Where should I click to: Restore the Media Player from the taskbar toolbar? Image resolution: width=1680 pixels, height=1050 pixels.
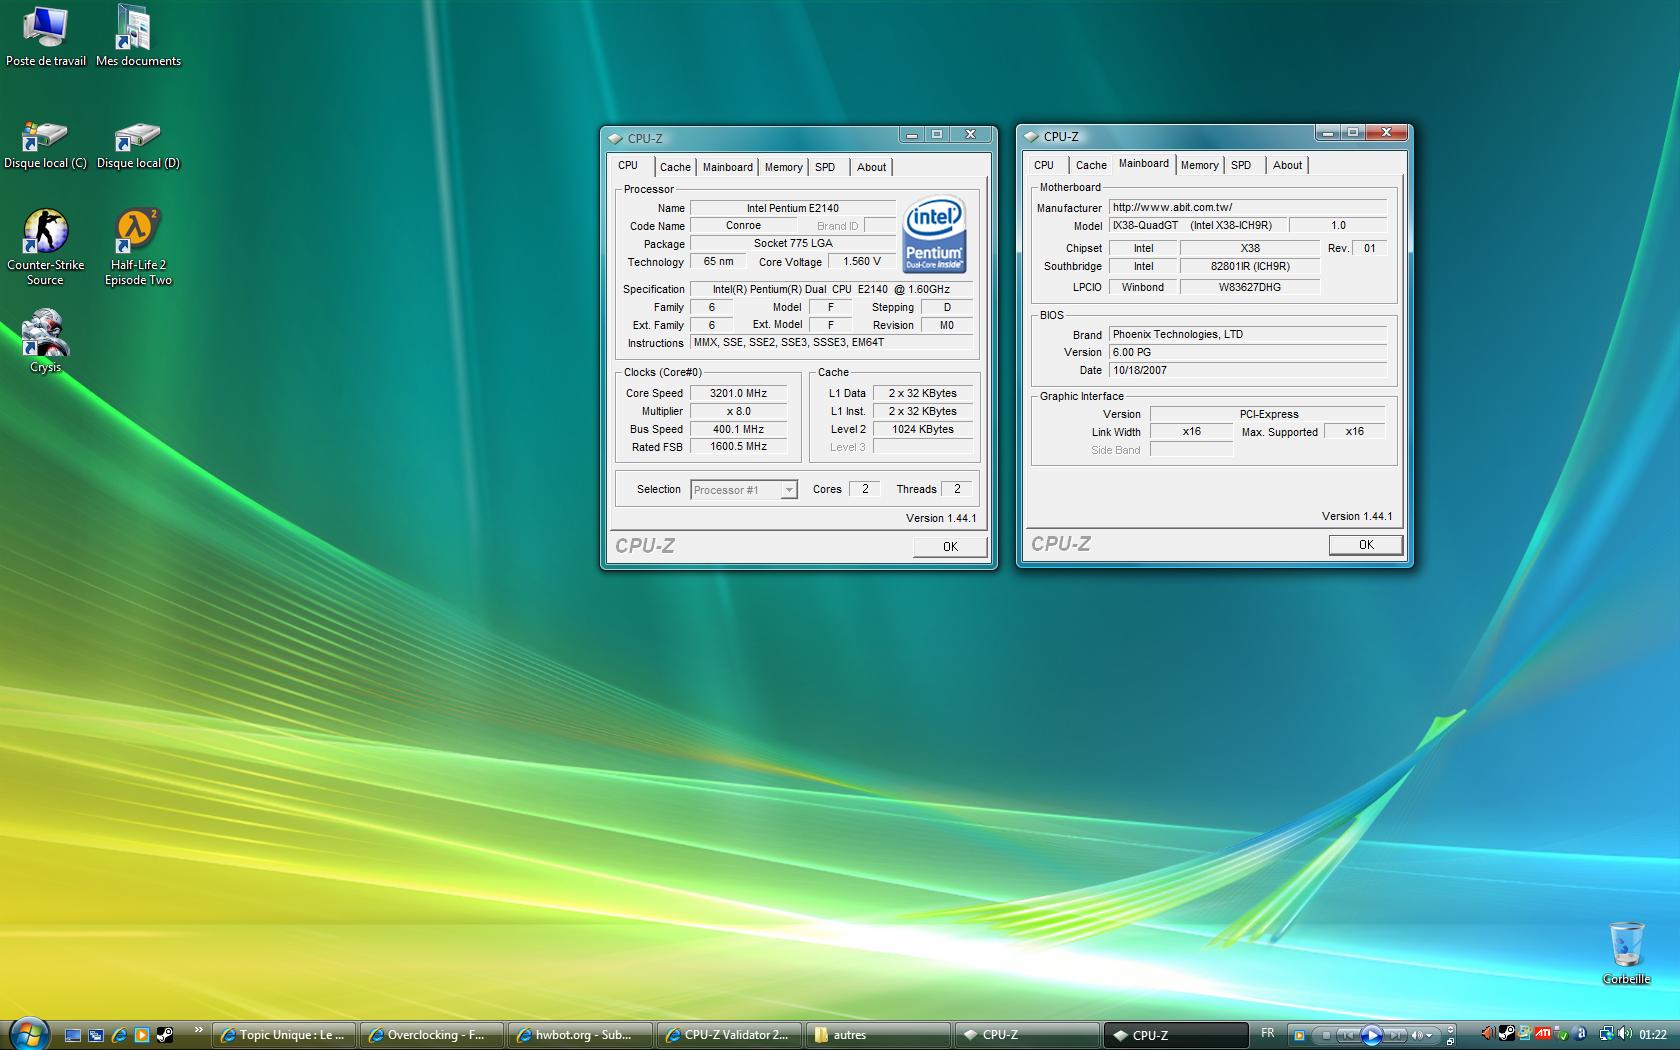[x=1450, y=1042]
